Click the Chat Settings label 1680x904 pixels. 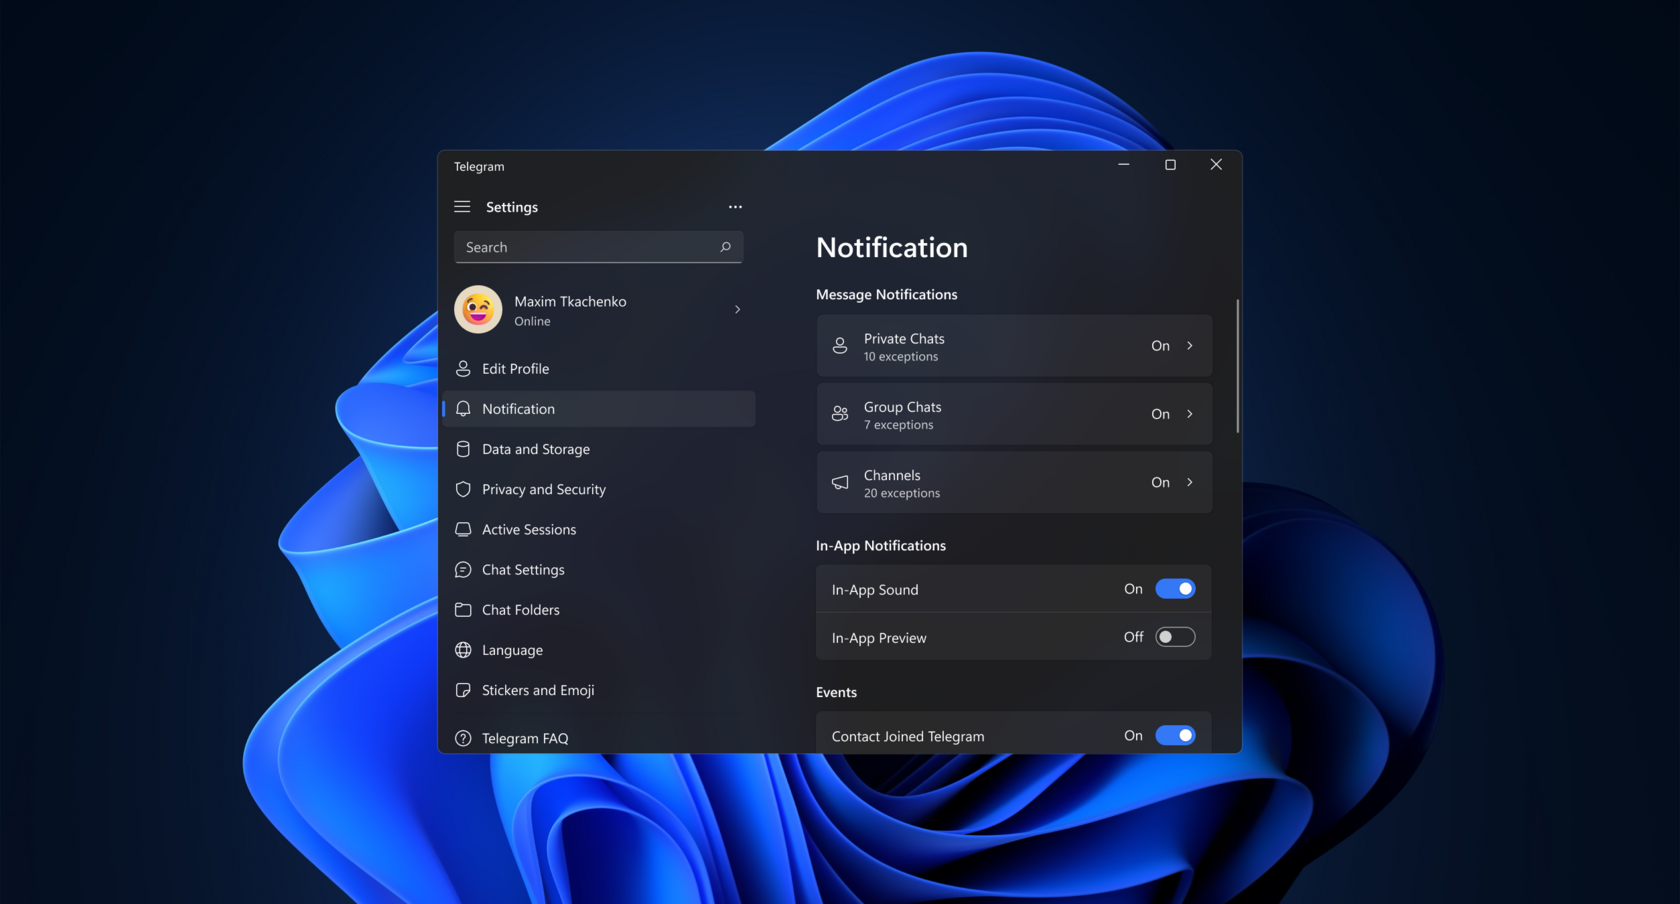pyautogui.click(x=523, y=570)
